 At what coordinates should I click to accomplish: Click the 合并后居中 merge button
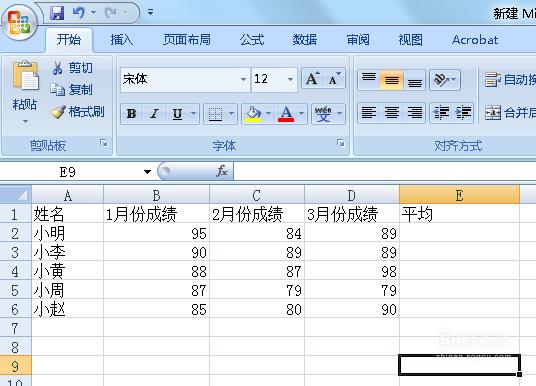(510, 112)
